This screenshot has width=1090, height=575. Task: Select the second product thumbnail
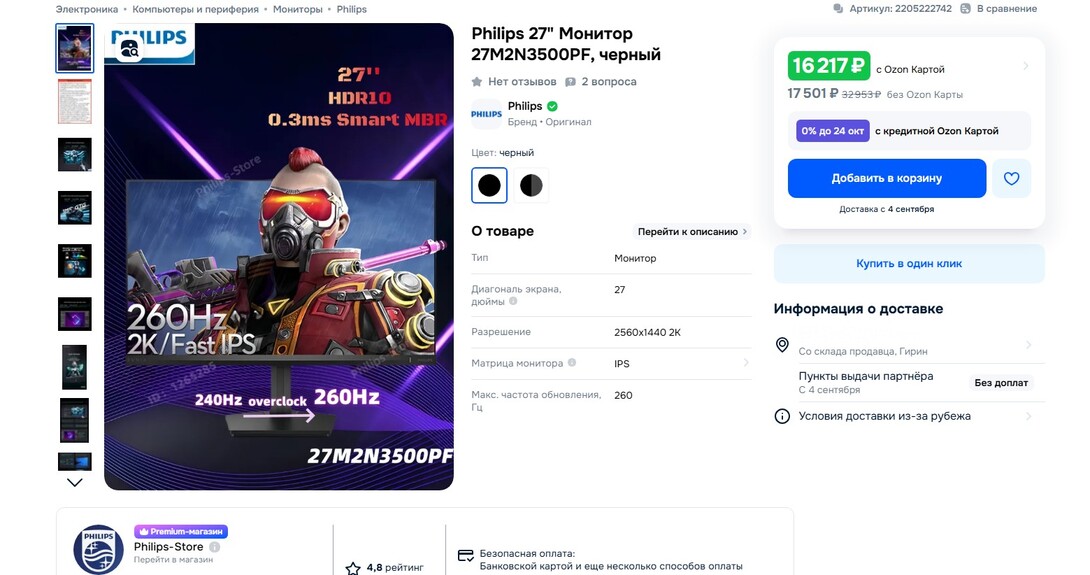(x=74, y=102)
